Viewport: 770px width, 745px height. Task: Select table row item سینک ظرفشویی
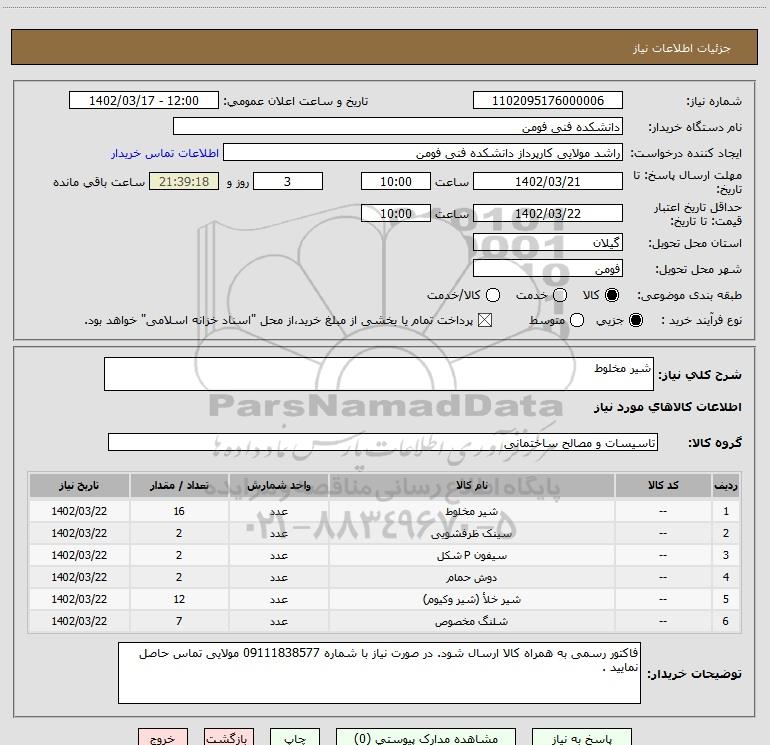(x=471, y=533)
